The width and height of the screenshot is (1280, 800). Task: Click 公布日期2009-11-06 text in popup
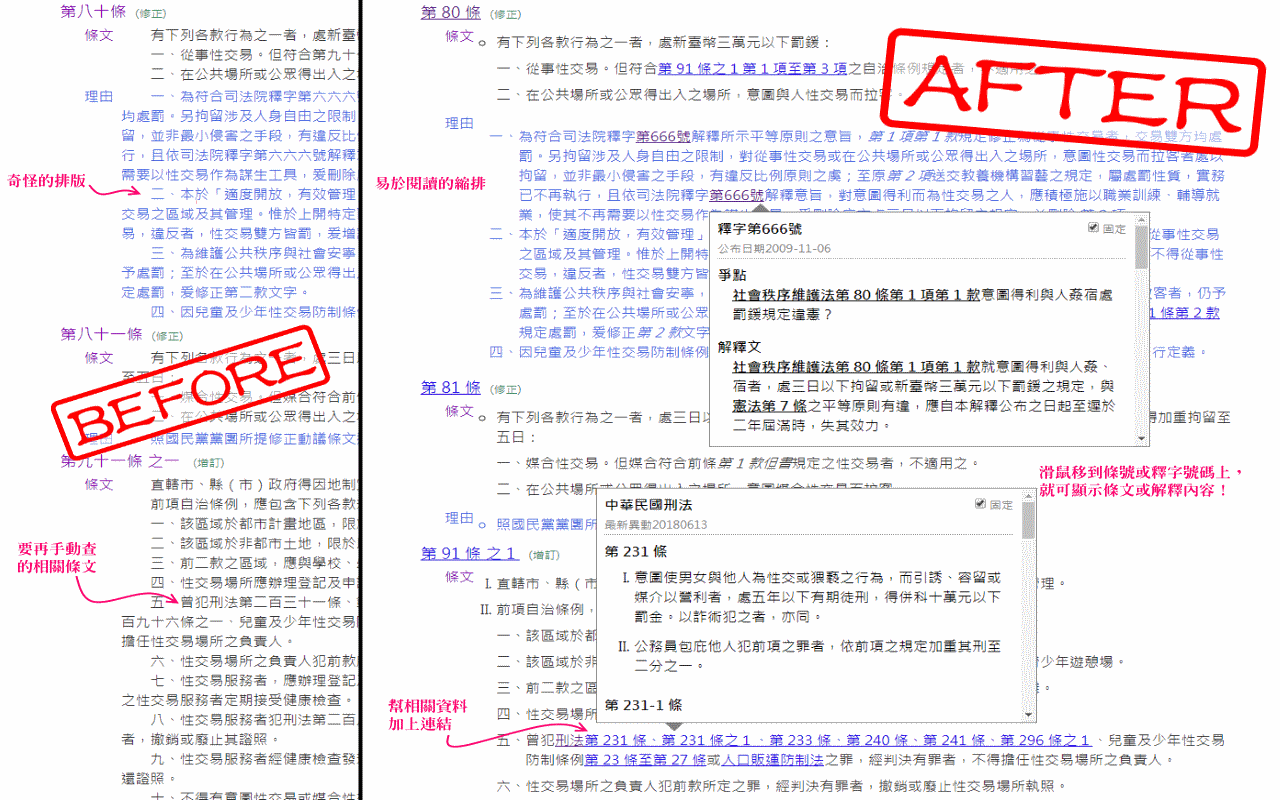point(774,248)
